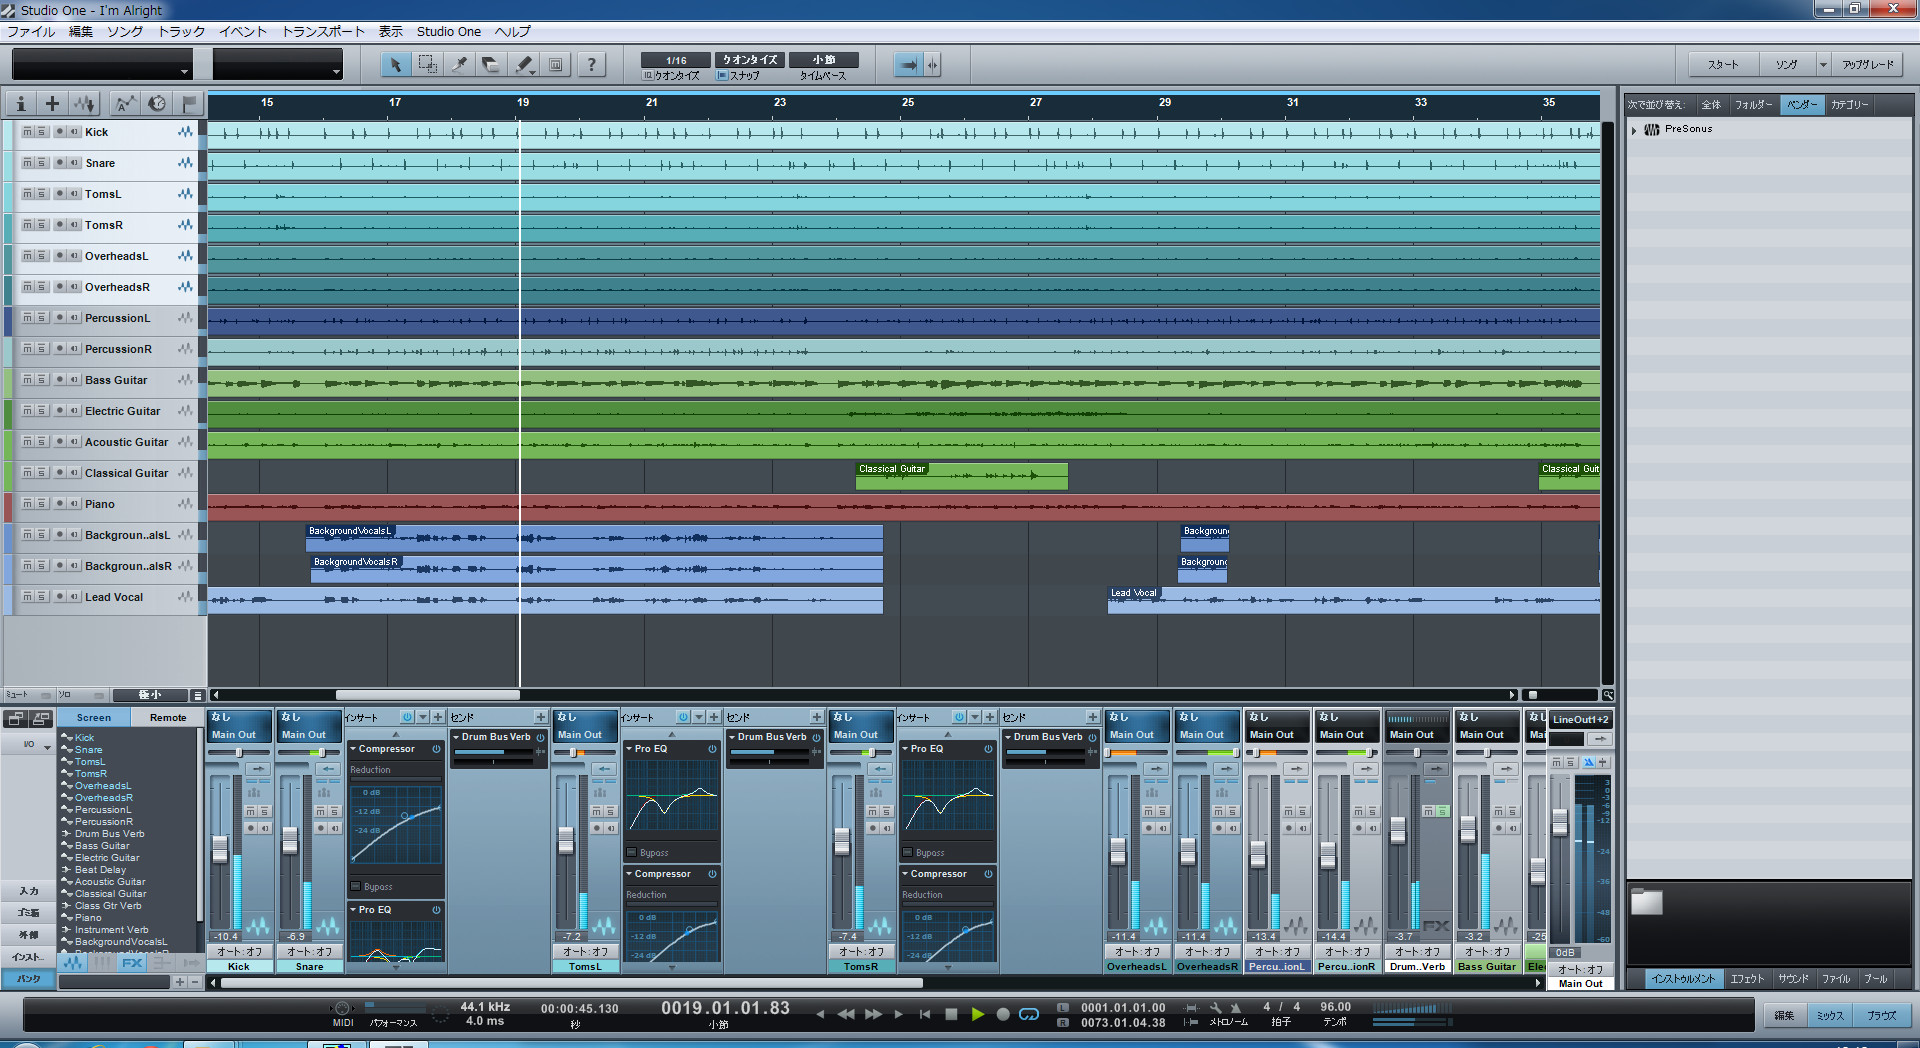Click bar 21 on the timeline ruler

tap(651, 103)
